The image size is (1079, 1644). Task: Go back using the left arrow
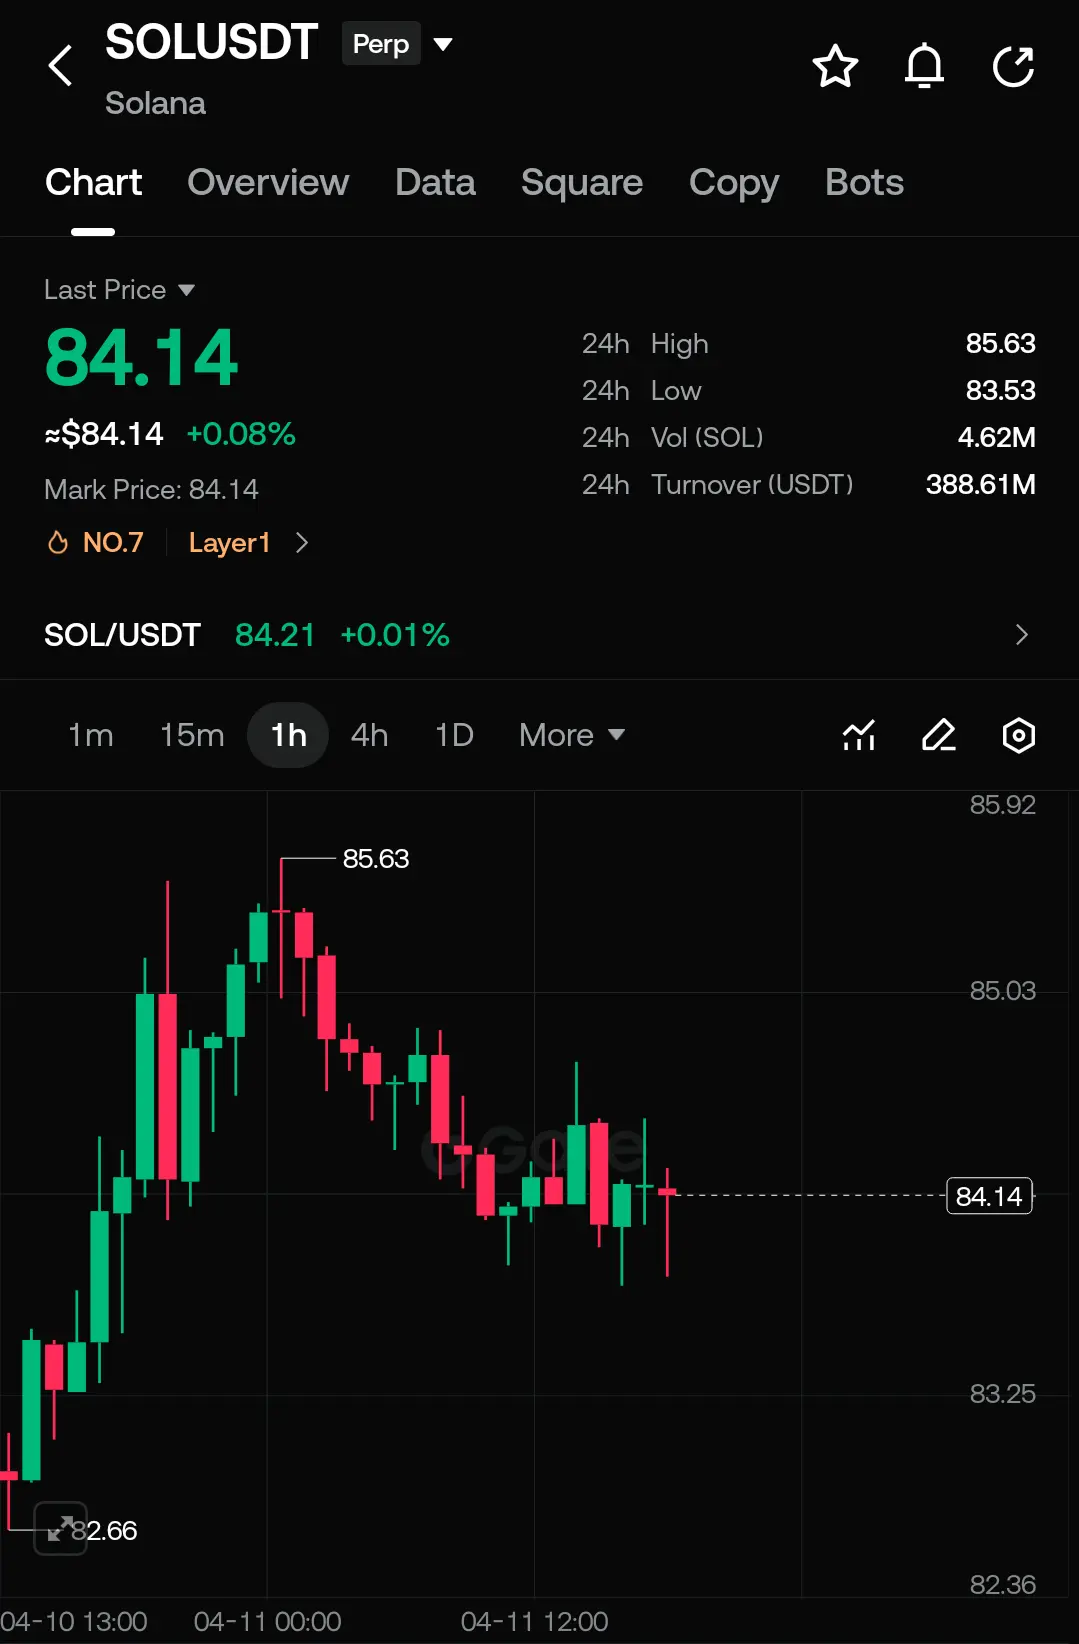point(61,66)
